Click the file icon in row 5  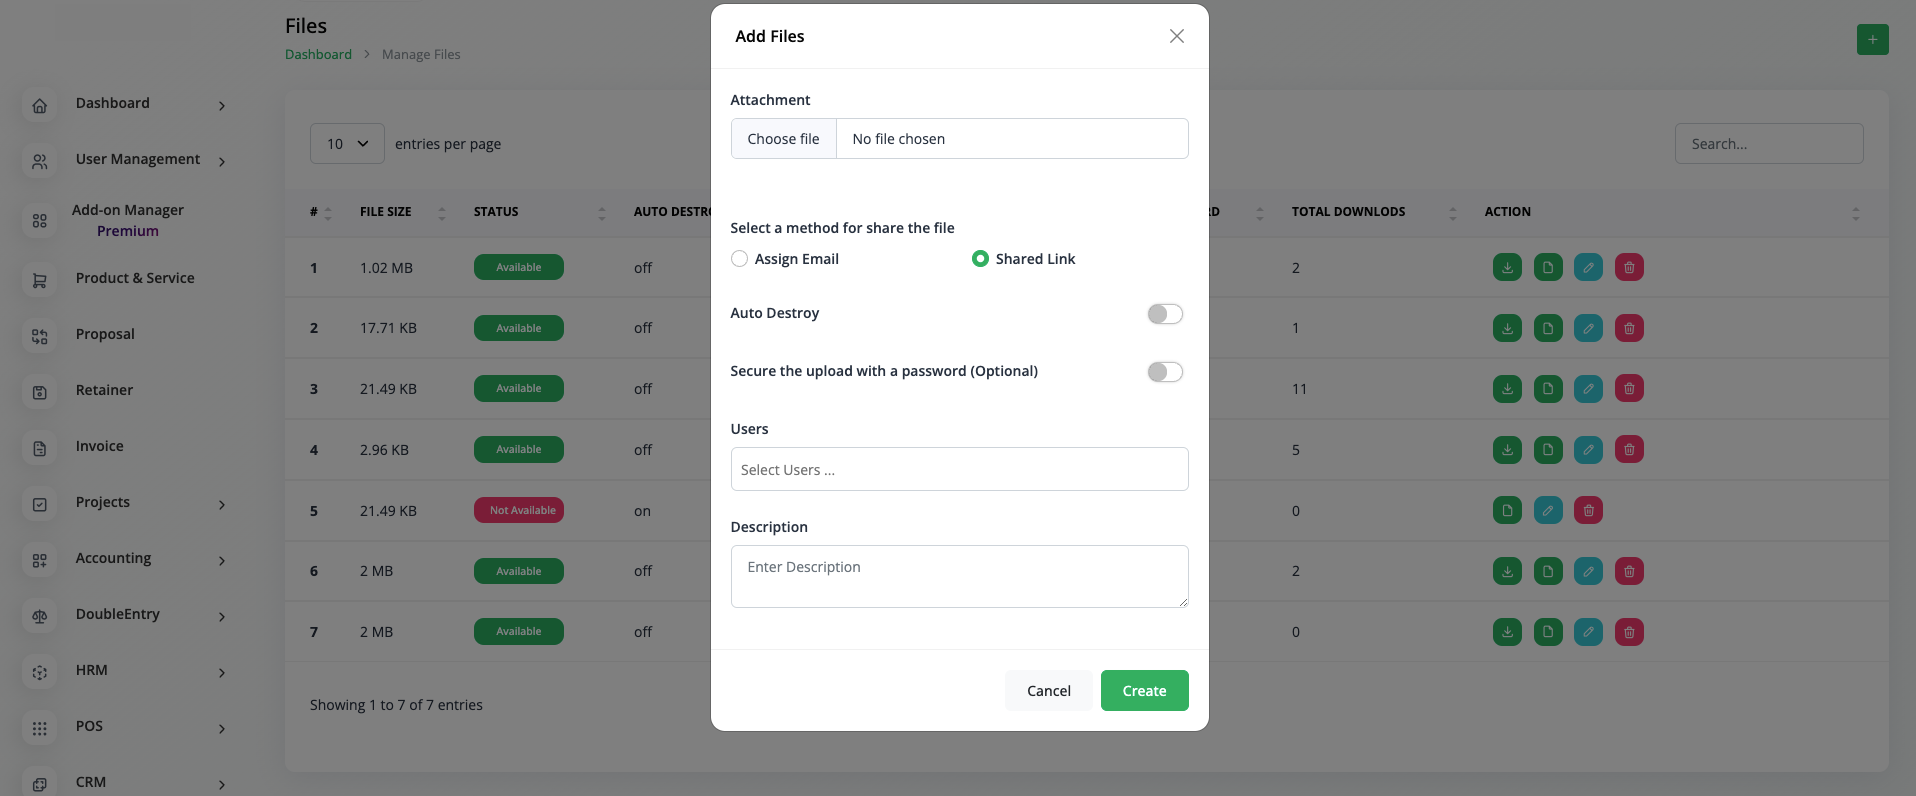[1507, 511]
